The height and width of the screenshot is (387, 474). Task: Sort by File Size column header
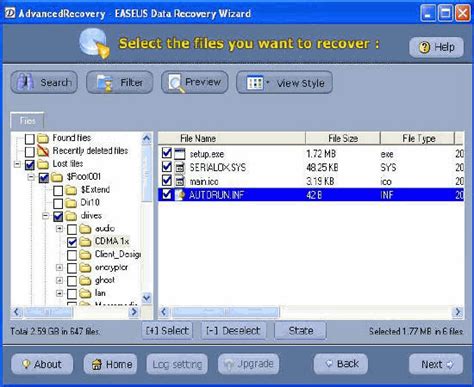pyautogui.click(x=343, y=138)
